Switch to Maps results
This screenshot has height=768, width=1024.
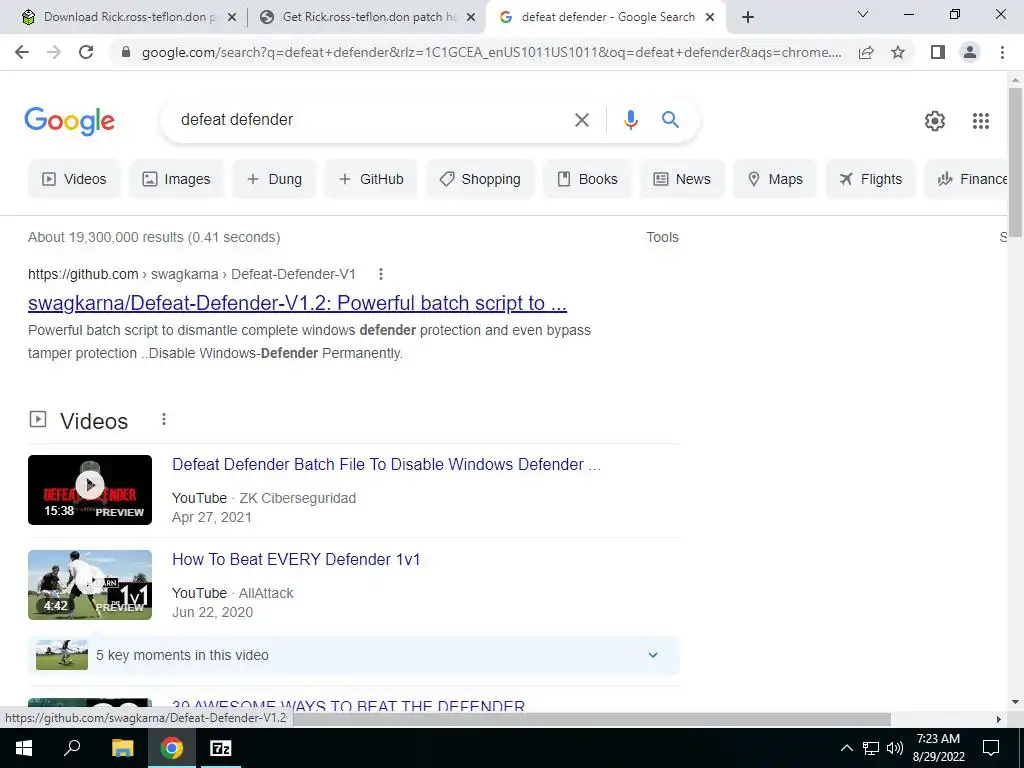pyautogui.click(x=775, y=179)
